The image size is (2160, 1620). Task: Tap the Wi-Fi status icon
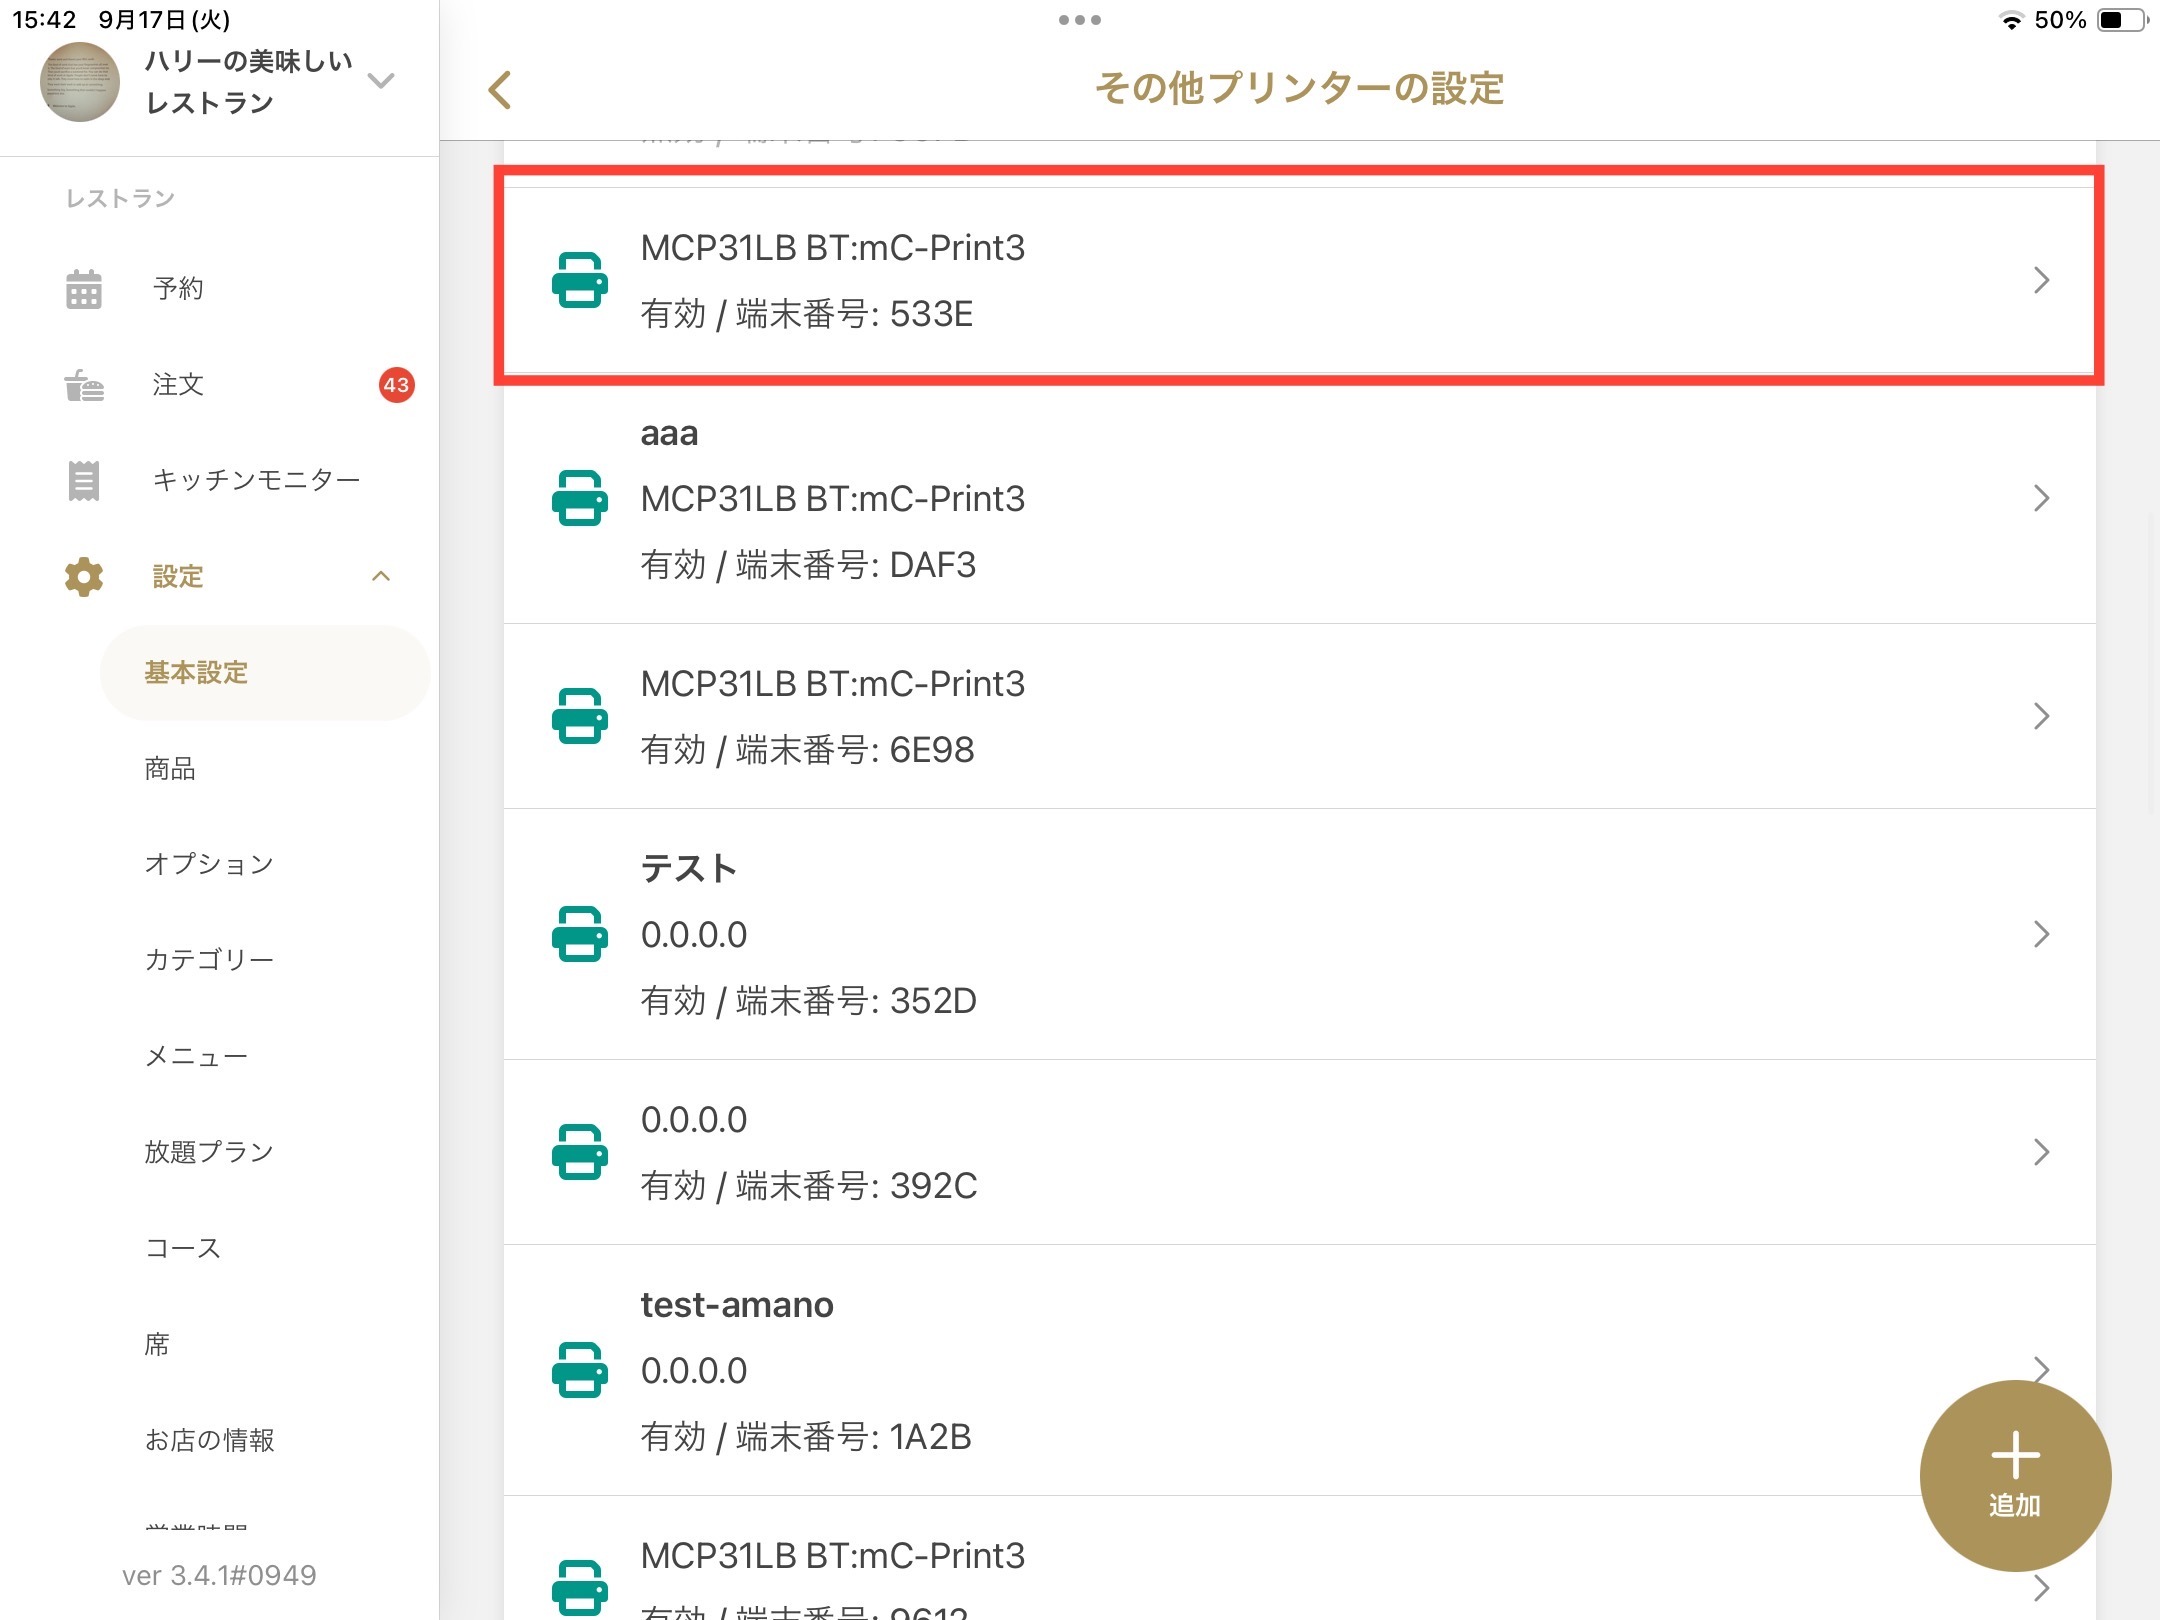(x=2011, y=20)
